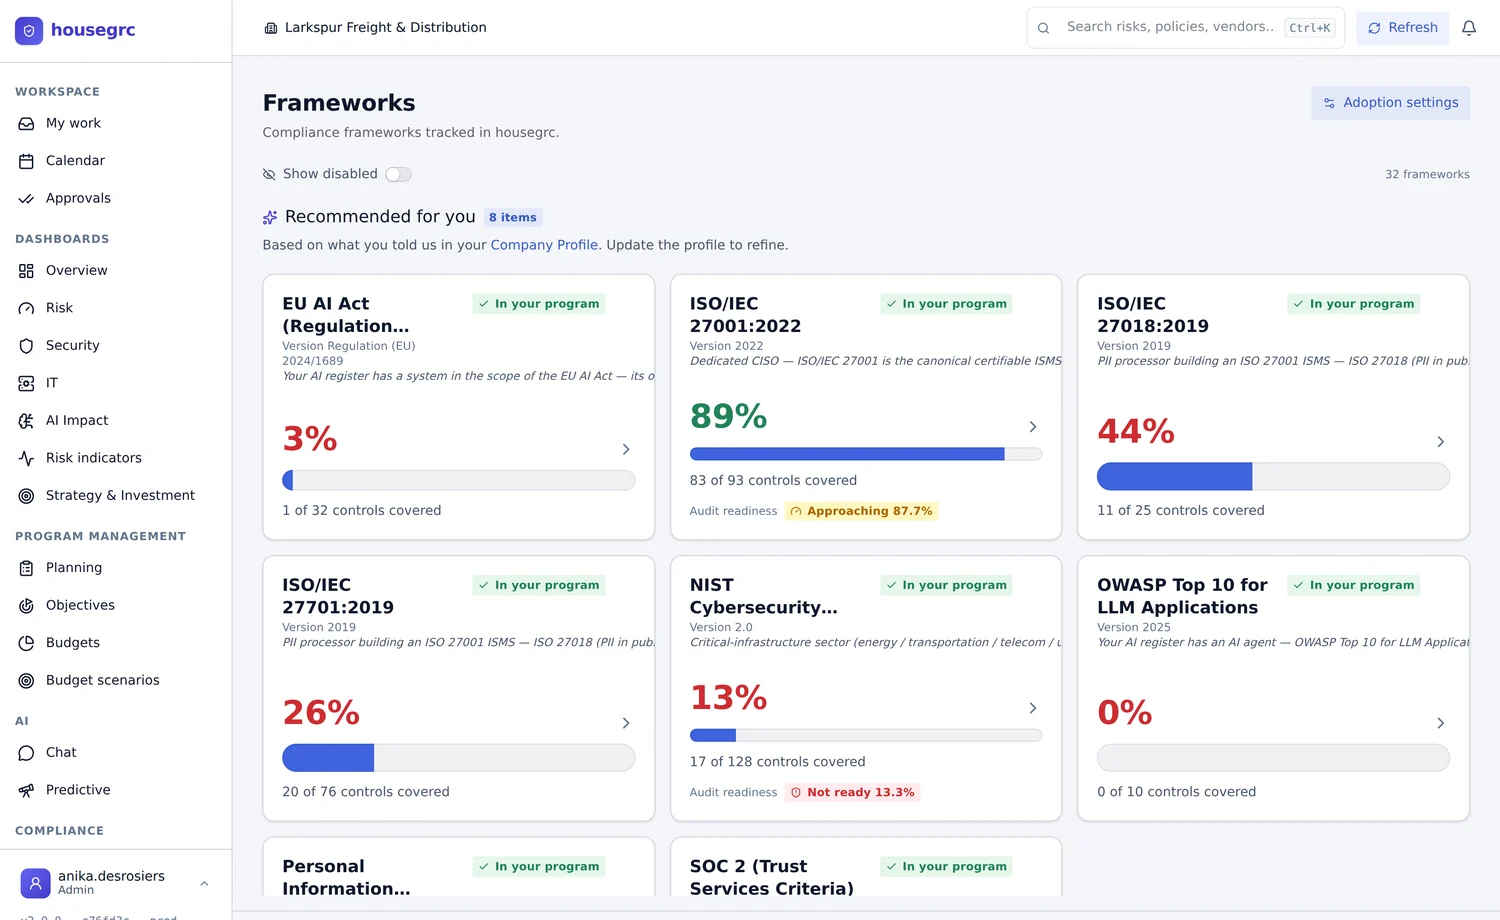
Task: Open EU AI Act card via chevron
Action: click(626, 450)
